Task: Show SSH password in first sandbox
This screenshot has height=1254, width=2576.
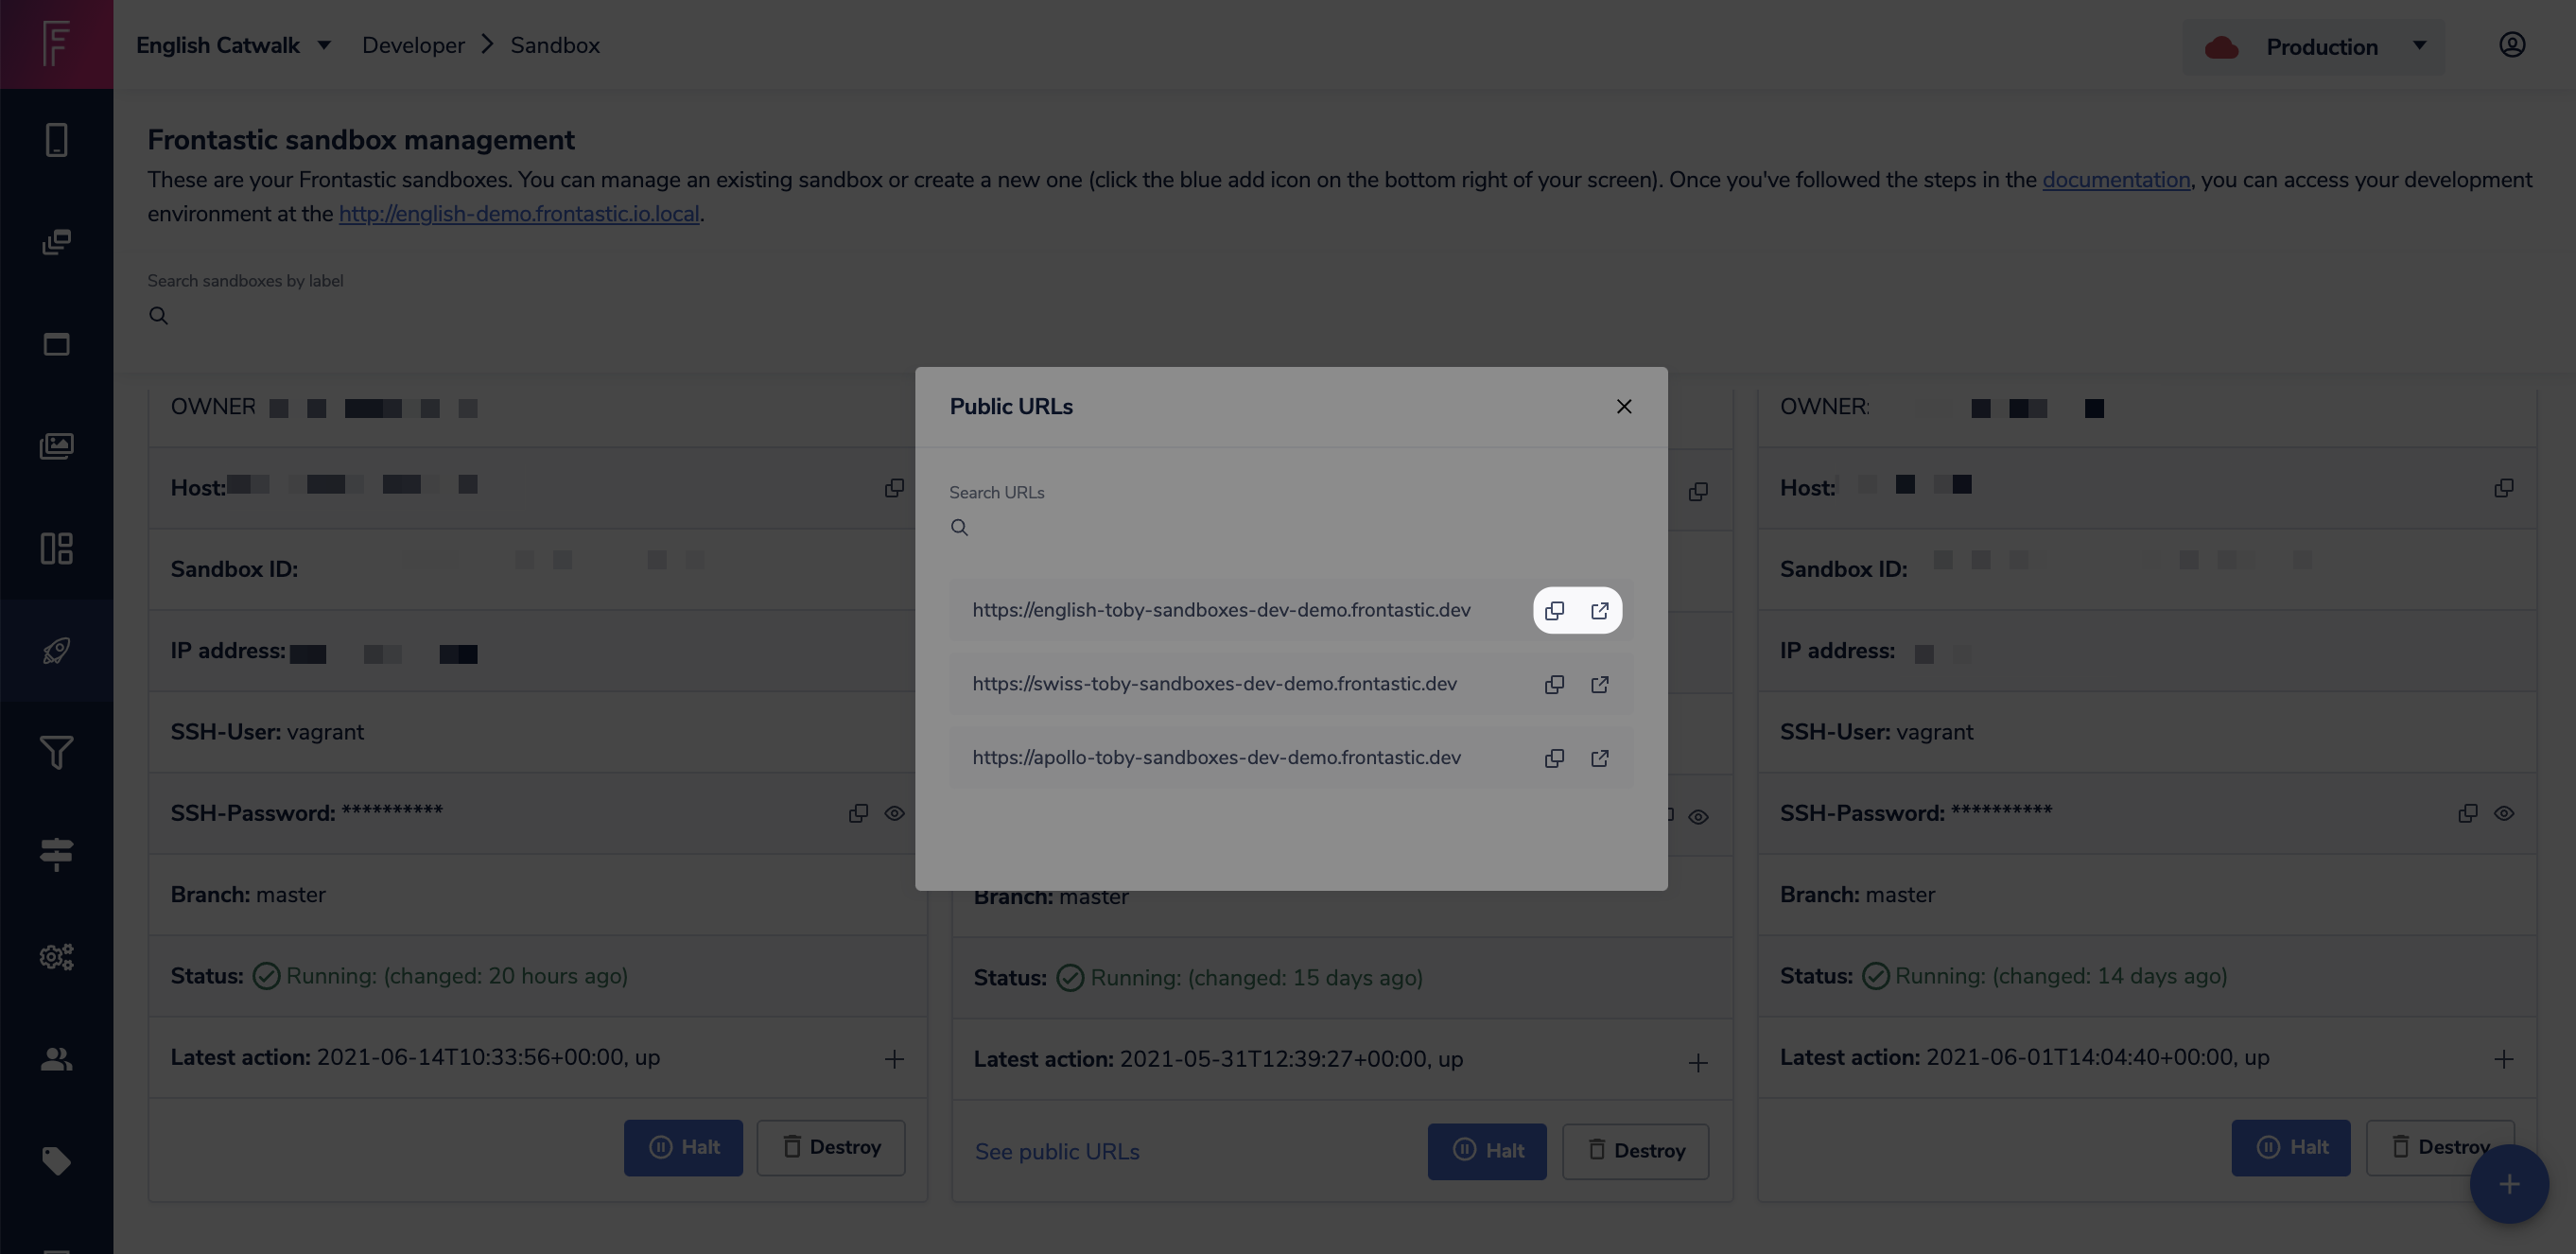Action: click(894, 814)
